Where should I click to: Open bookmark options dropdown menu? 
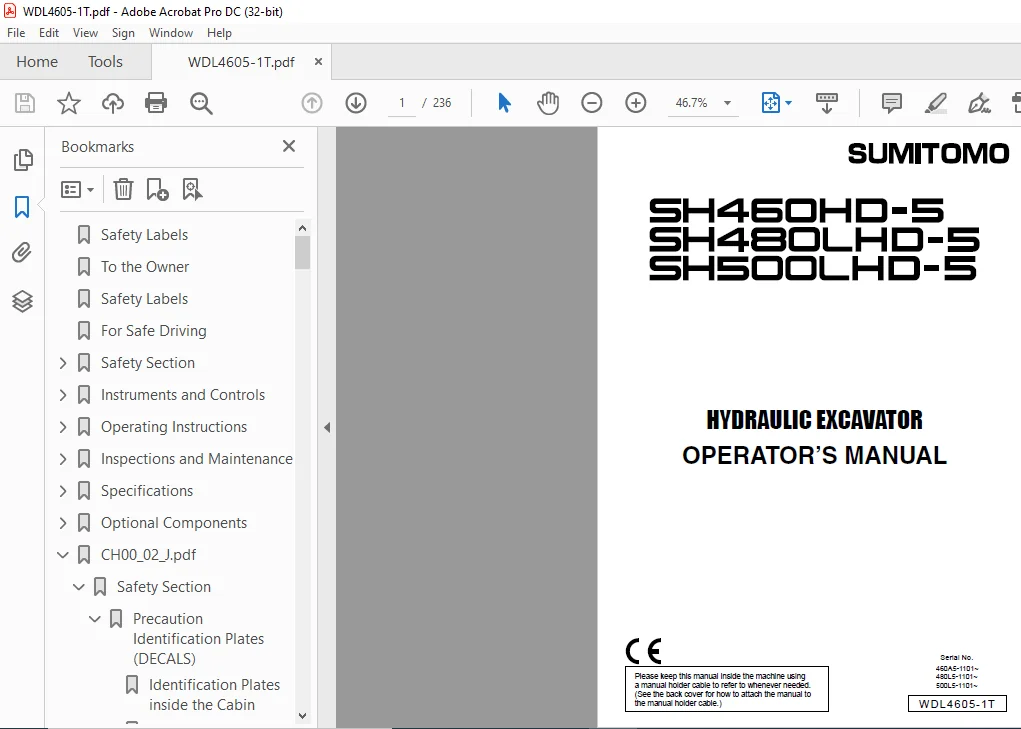click(77, 189)
